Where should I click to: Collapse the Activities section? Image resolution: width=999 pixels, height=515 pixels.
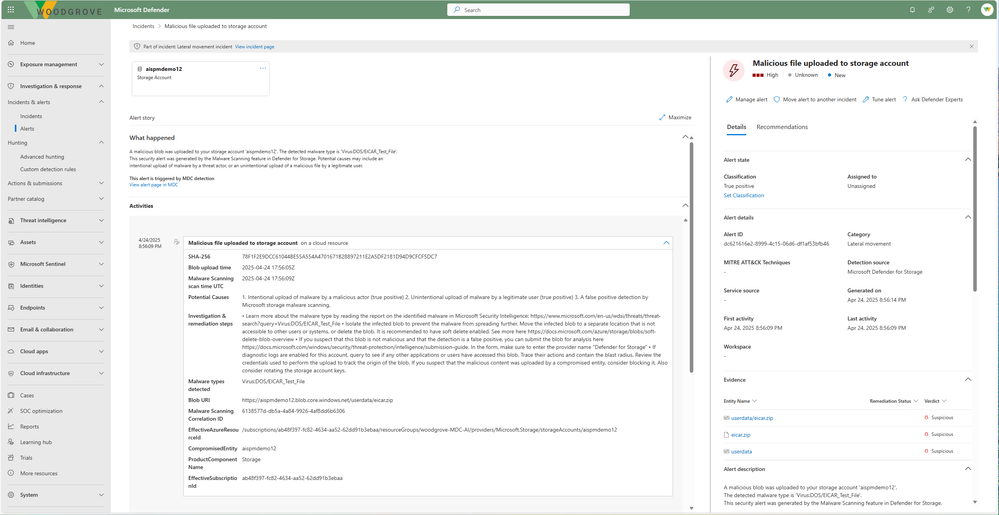pos(685,206)
